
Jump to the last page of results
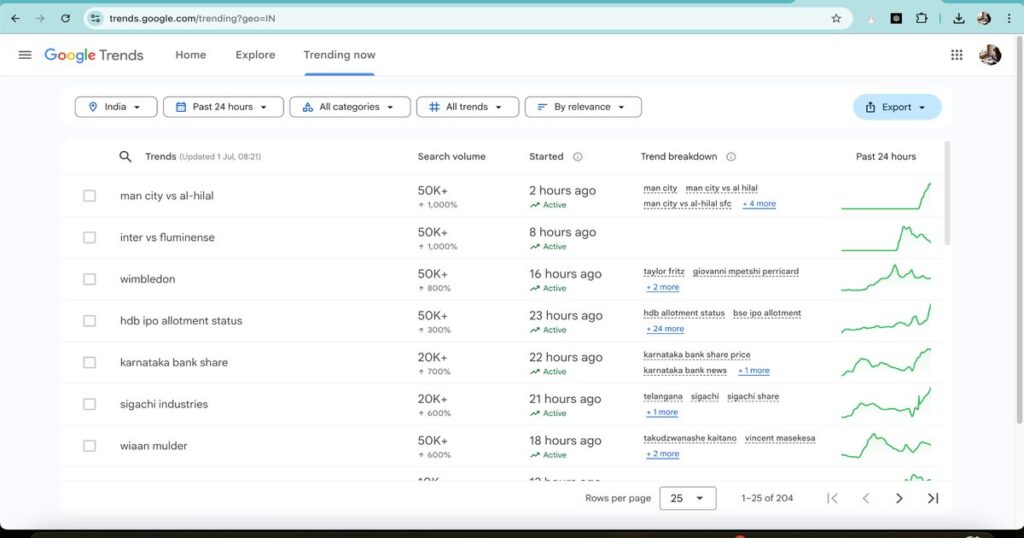[x=933, y=498]
